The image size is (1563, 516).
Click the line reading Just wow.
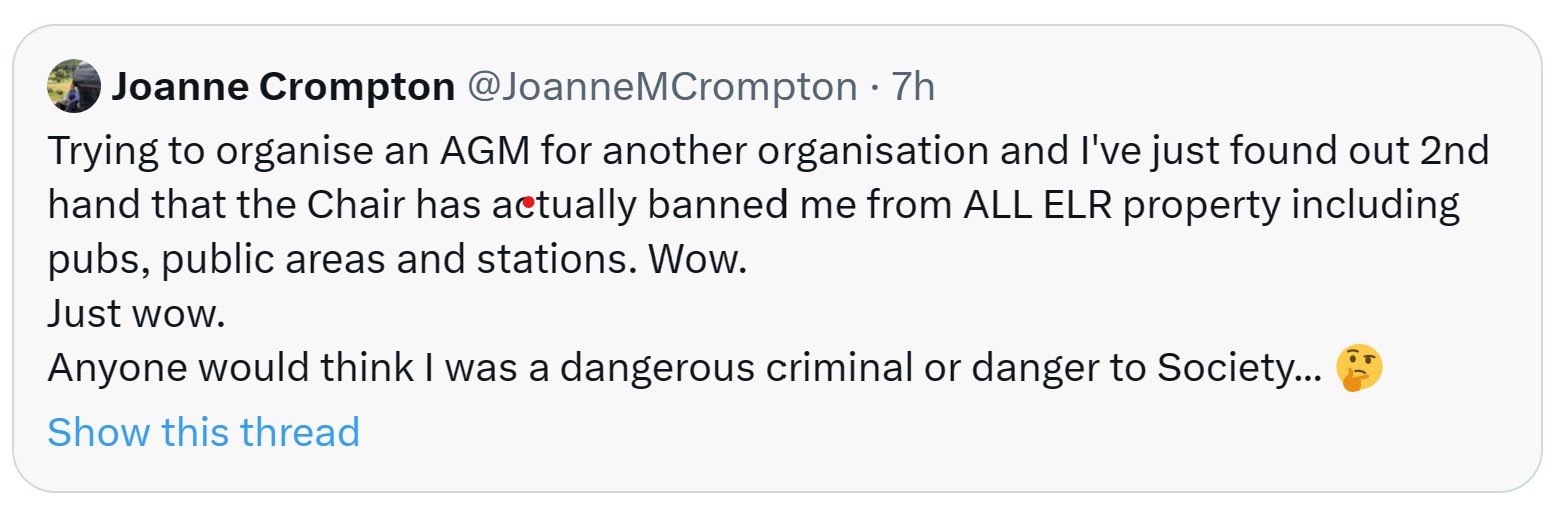pos(136,314)
